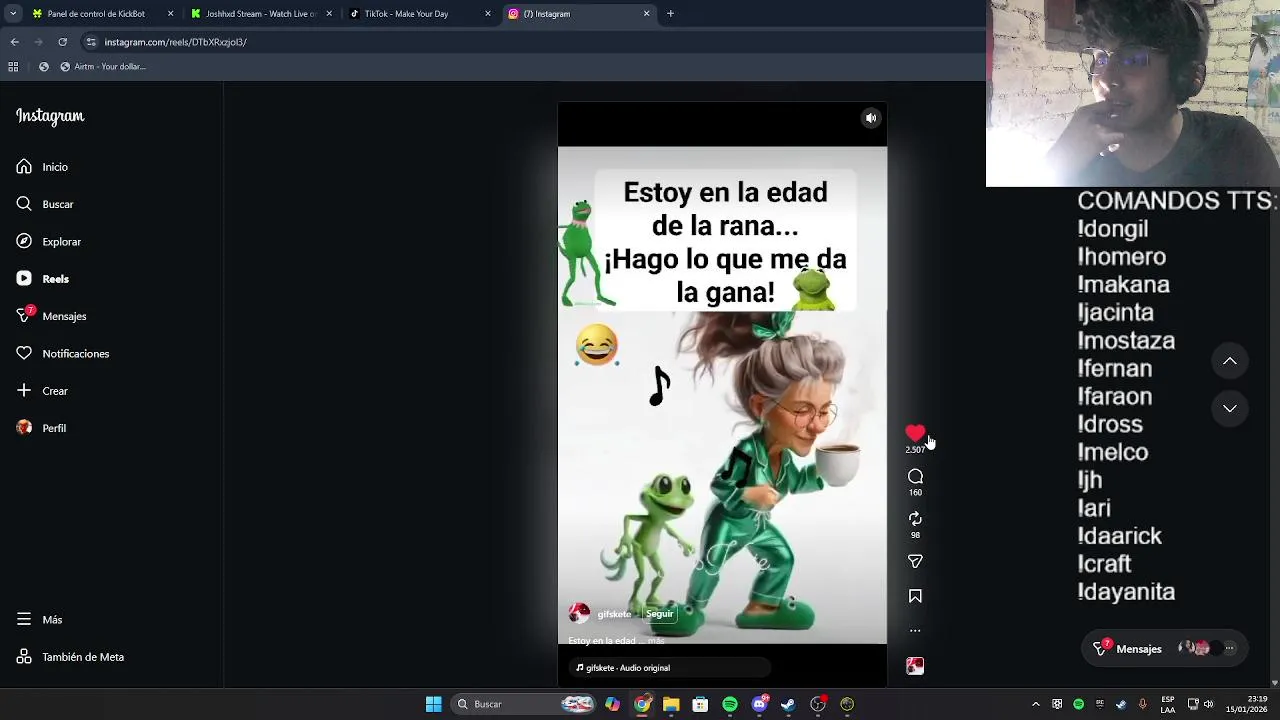This screenshot has width=1280, height=720.
Task: Click the Seguir button on the reel
Action: (659, 614)
